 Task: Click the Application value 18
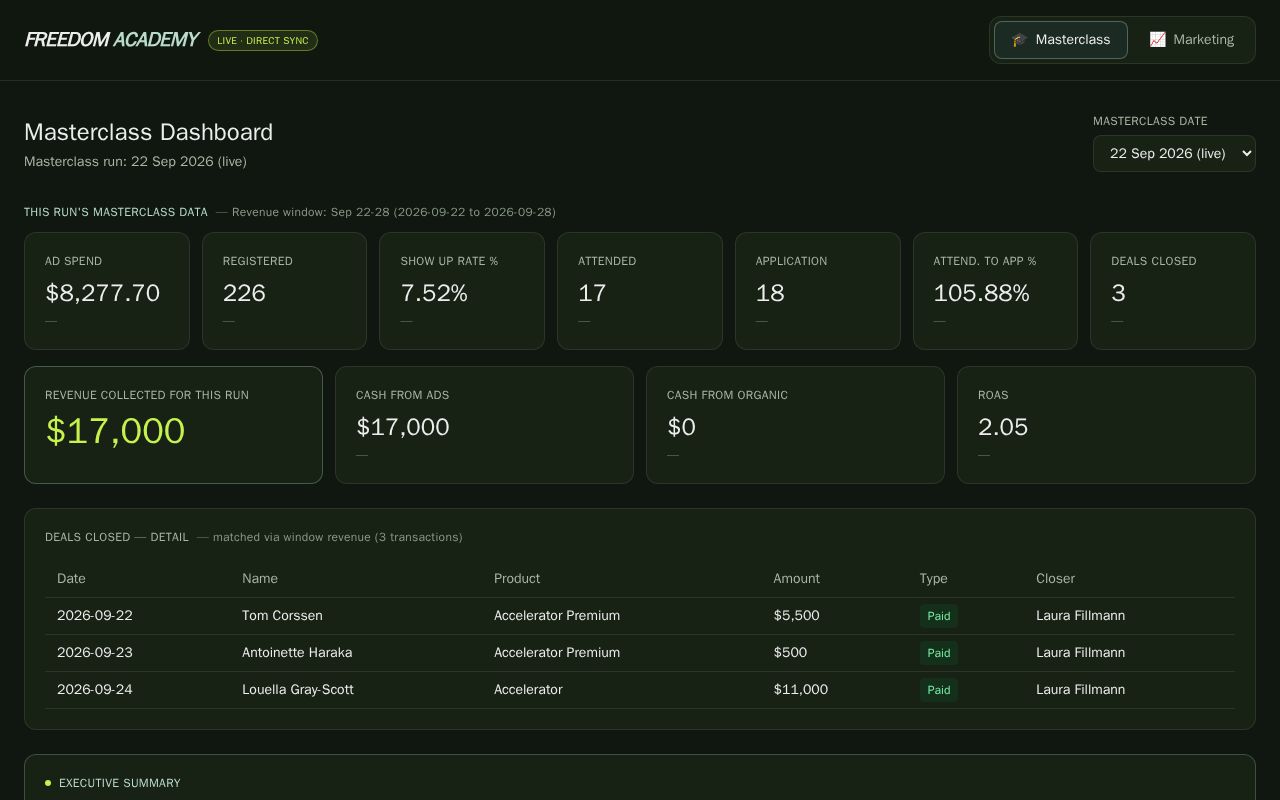coord(770,293)
